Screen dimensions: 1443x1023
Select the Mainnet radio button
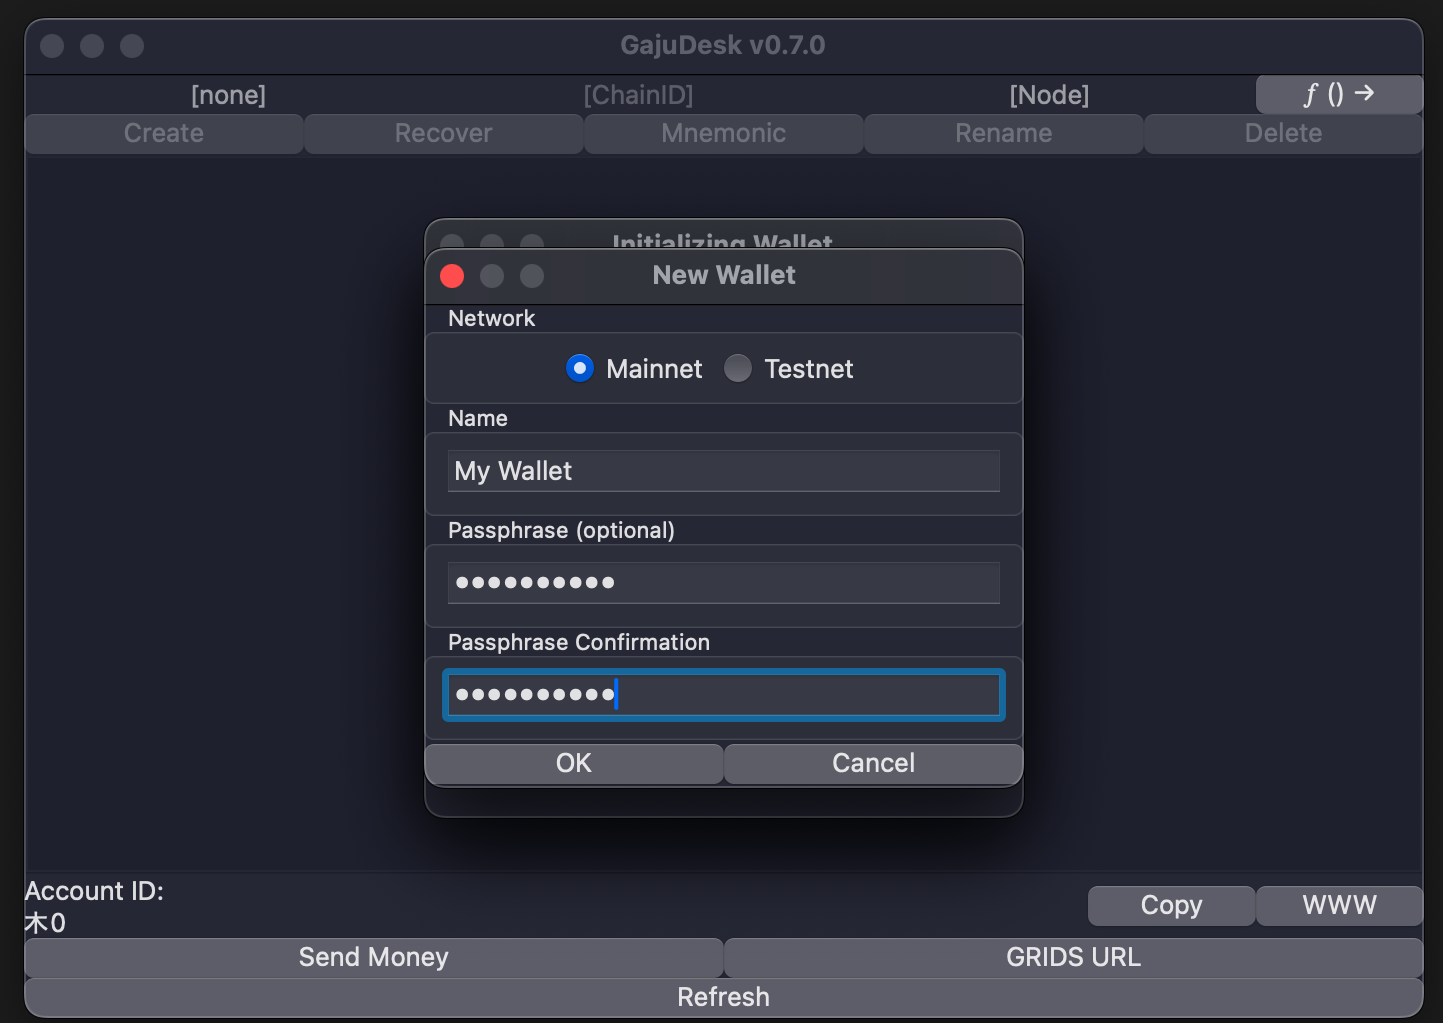pyautogui.click(x=580, y=369)
